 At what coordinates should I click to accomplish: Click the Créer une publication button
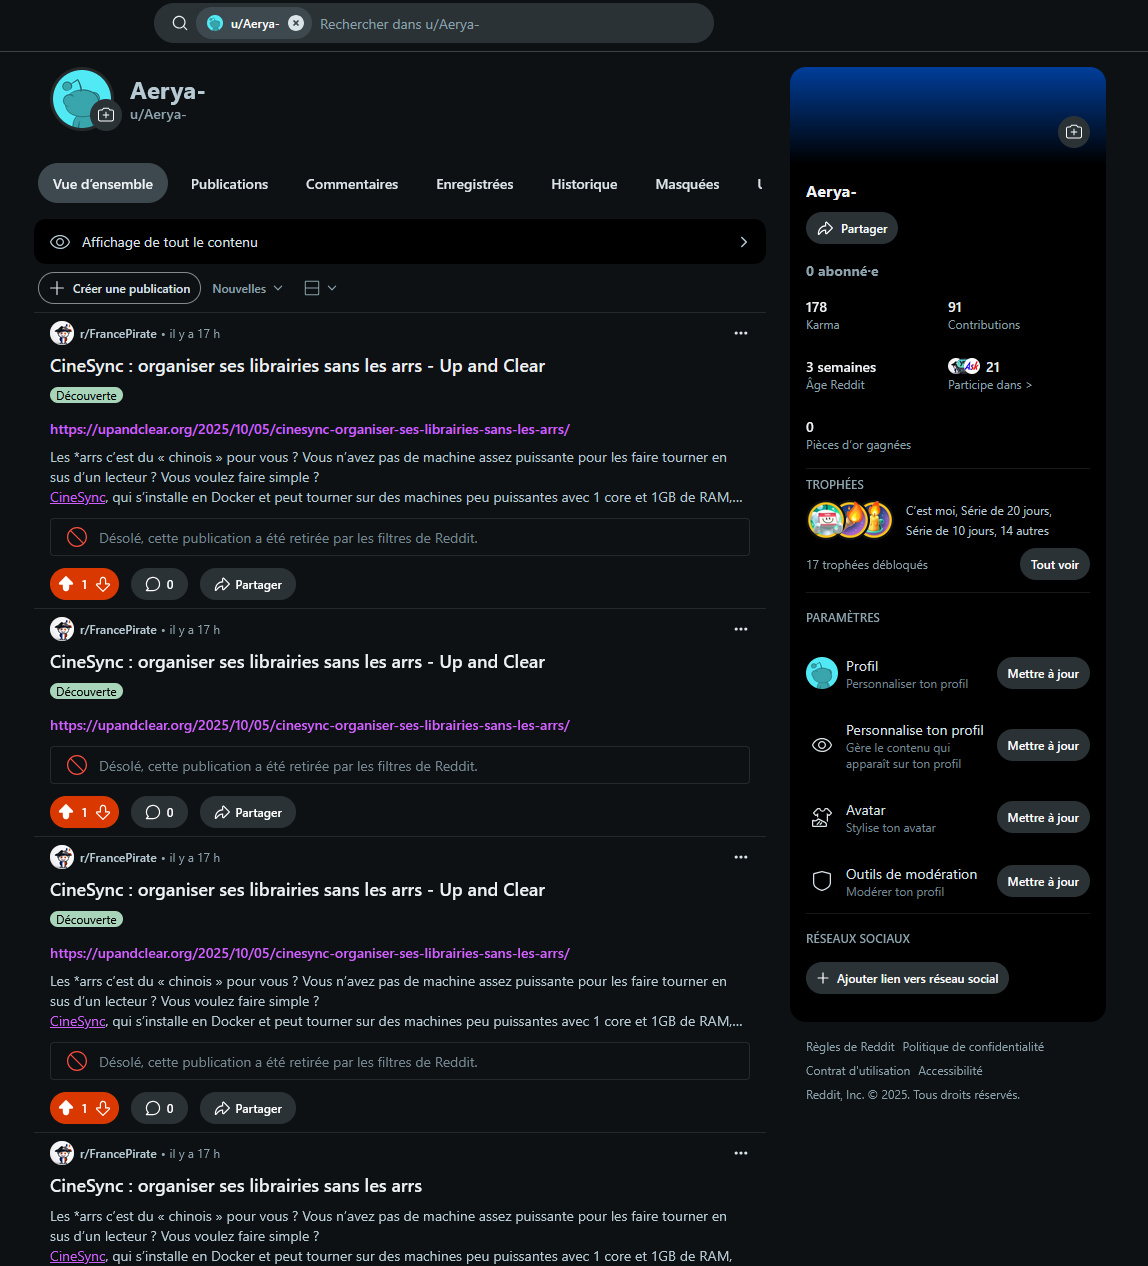120,288
